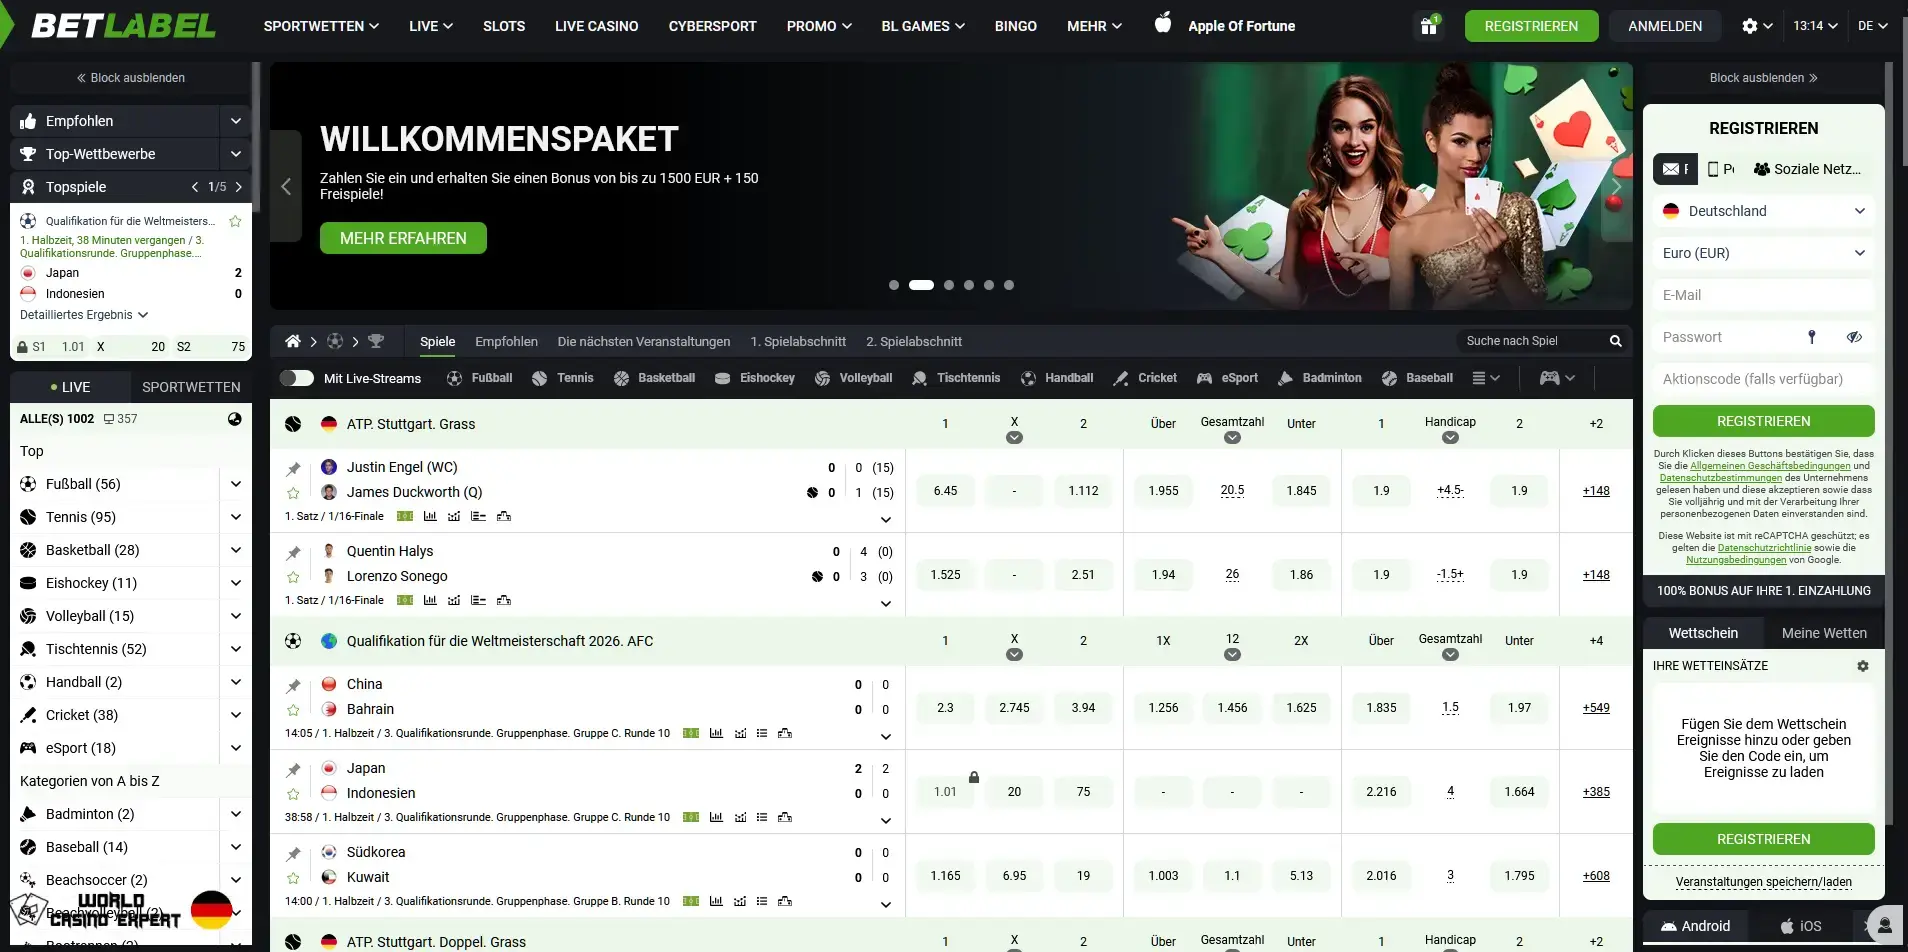The height and width of the screenshot is (952, 1908).
Task: Bet on odds 6.45 for Justin Engel
Action: 945,491
